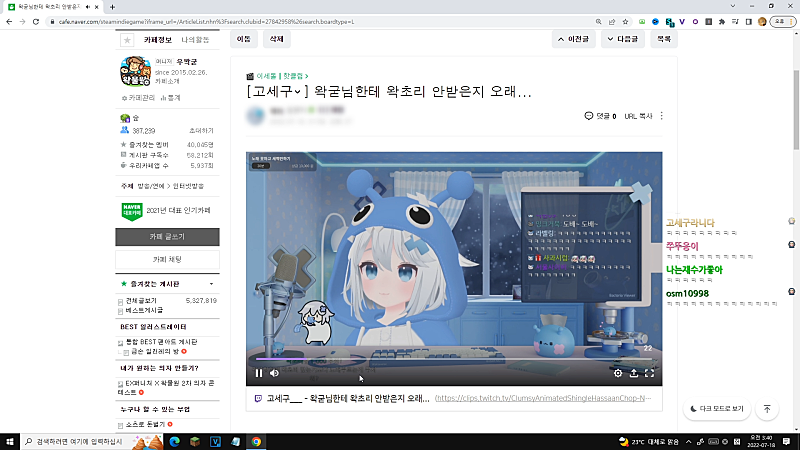The height and width of the screenshot is (450, 800).
Task: Share the clip via the player's share icon
Action: (634, 373)
